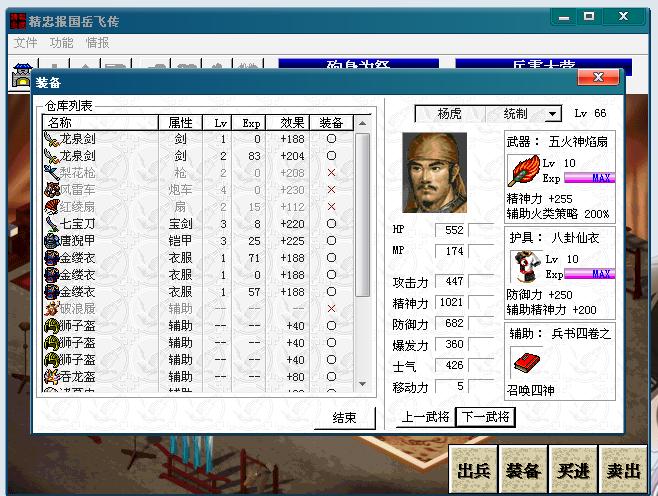Close the 装备 dialog
This screenshot has width=658, height=496.
(598, 77)
